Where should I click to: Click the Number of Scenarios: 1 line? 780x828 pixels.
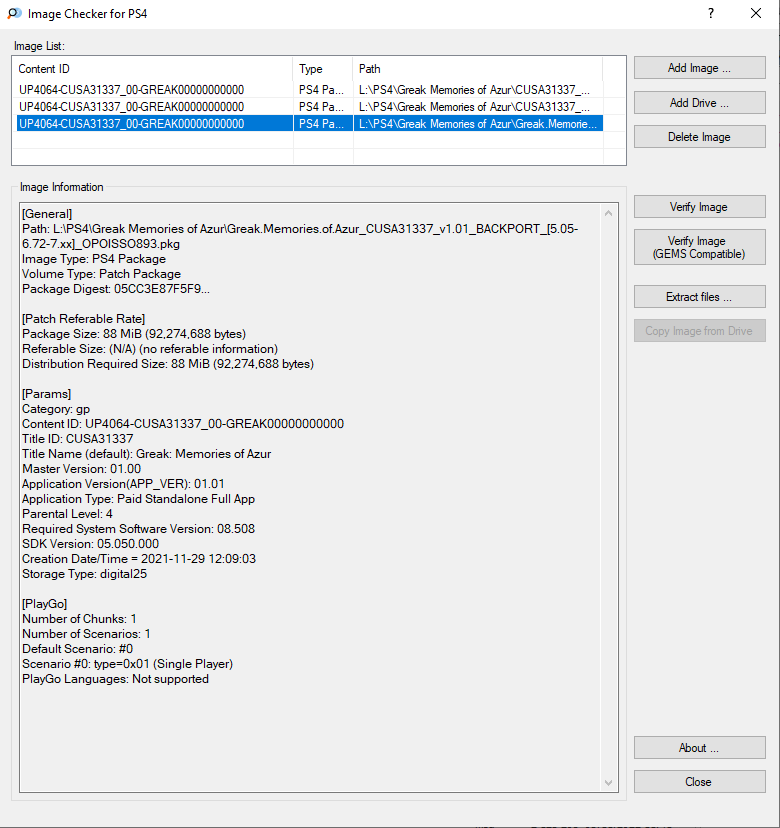click(x=86, y=634)
